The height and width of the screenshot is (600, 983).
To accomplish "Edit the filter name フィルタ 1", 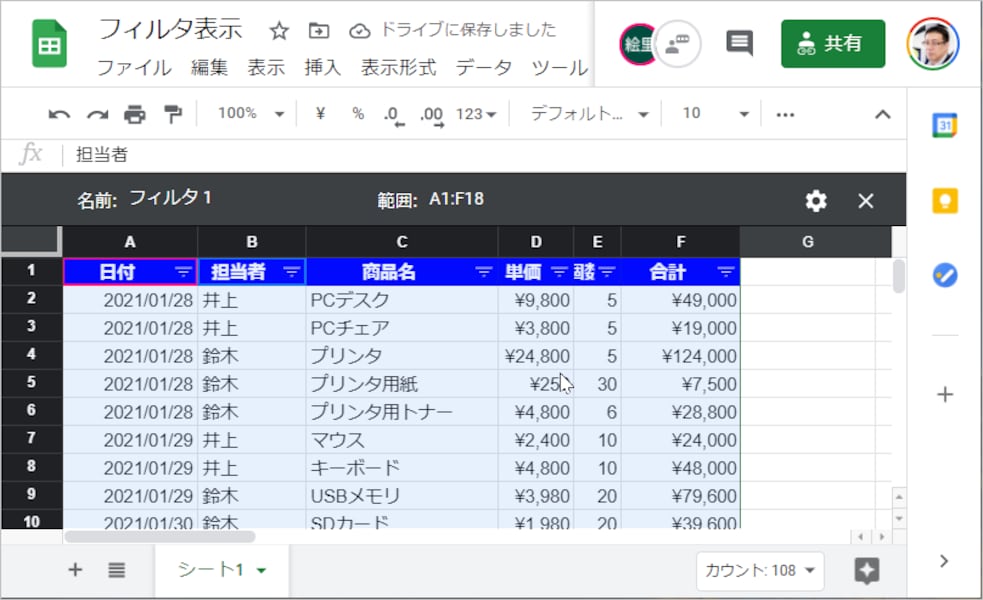I will tap(171, 198).
